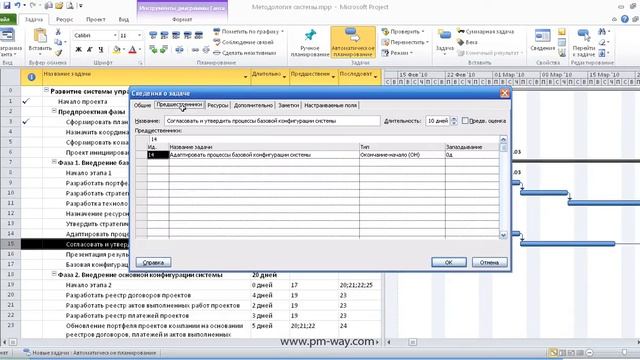The height and width of the screenshot is (360, 640).
Task: Click the large Paste (Вставить) icon
Action: click(x=40, y=36)
